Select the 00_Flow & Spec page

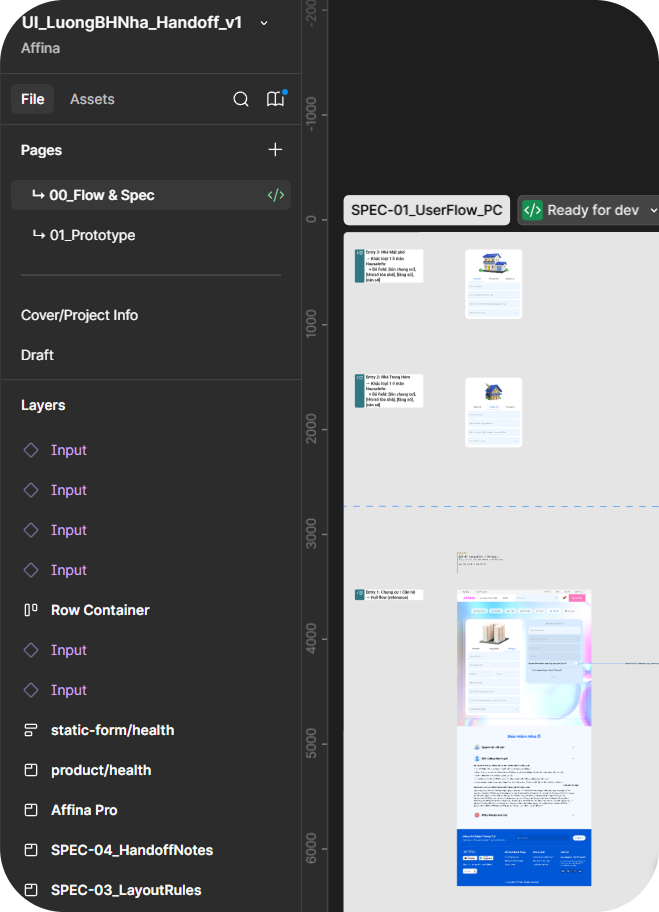[x=151, y=195]
